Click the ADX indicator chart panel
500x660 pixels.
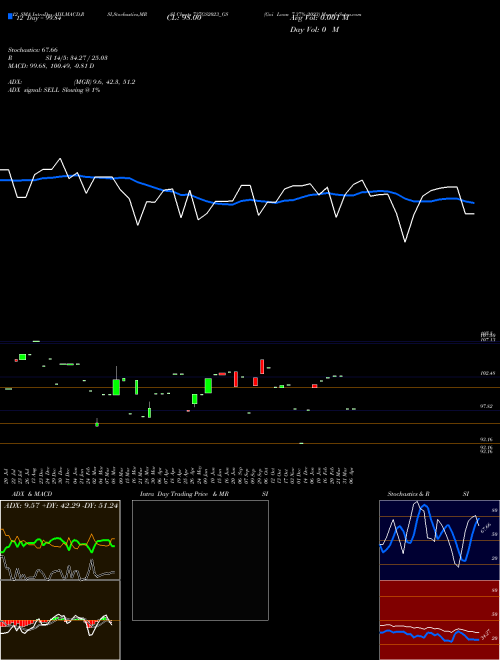click(60, 540)
